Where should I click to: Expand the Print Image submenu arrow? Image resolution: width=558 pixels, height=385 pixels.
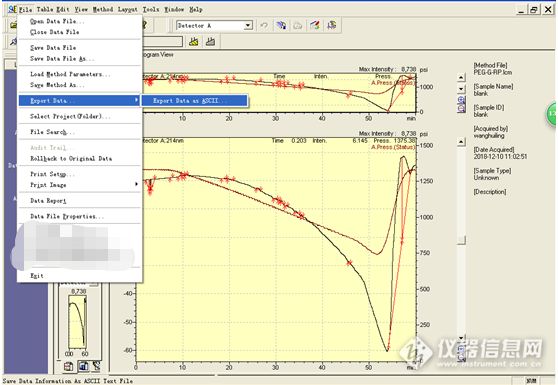pyautogui.click(x=136, y=184)
